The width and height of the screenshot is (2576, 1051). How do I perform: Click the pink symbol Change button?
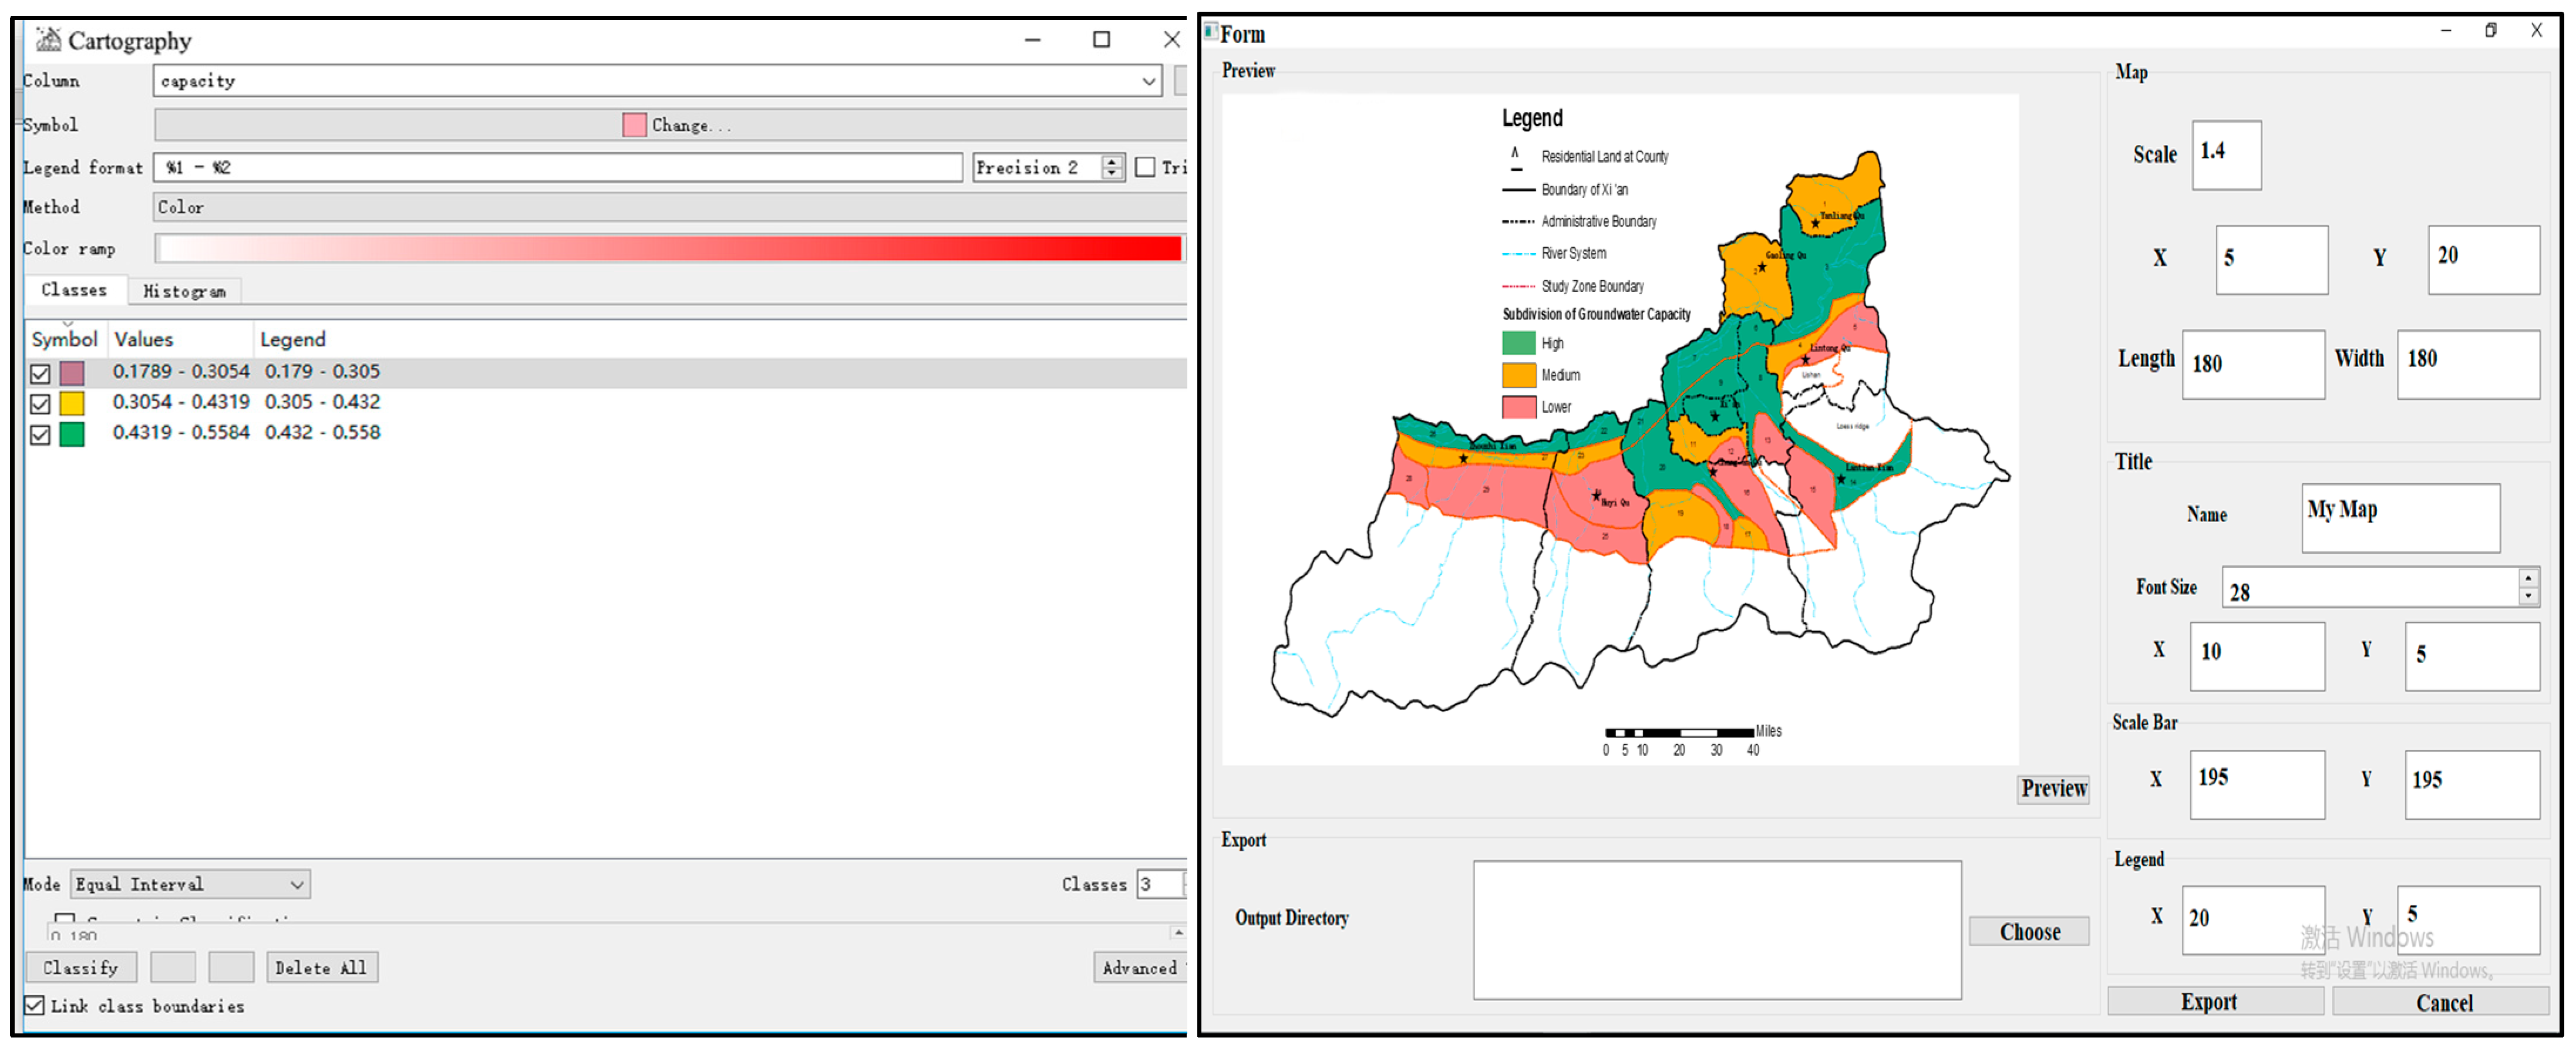(677, 125)
